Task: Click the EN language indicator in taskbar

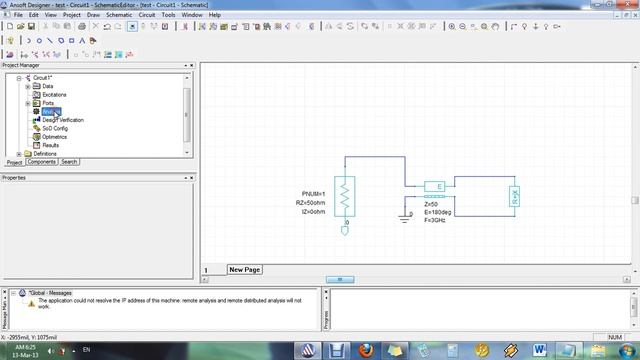Action: click(87, 350)
